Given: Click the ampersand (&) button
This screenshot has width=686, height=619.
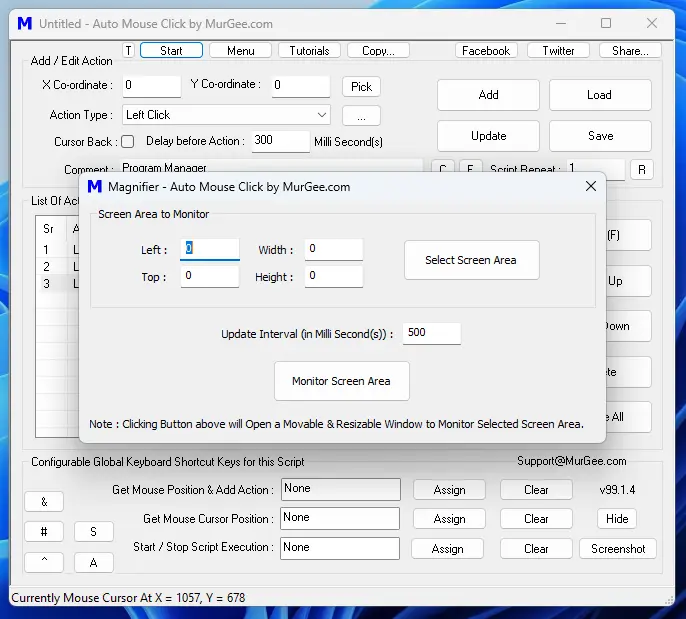Looking at the screenshot, I should point(44,502).
